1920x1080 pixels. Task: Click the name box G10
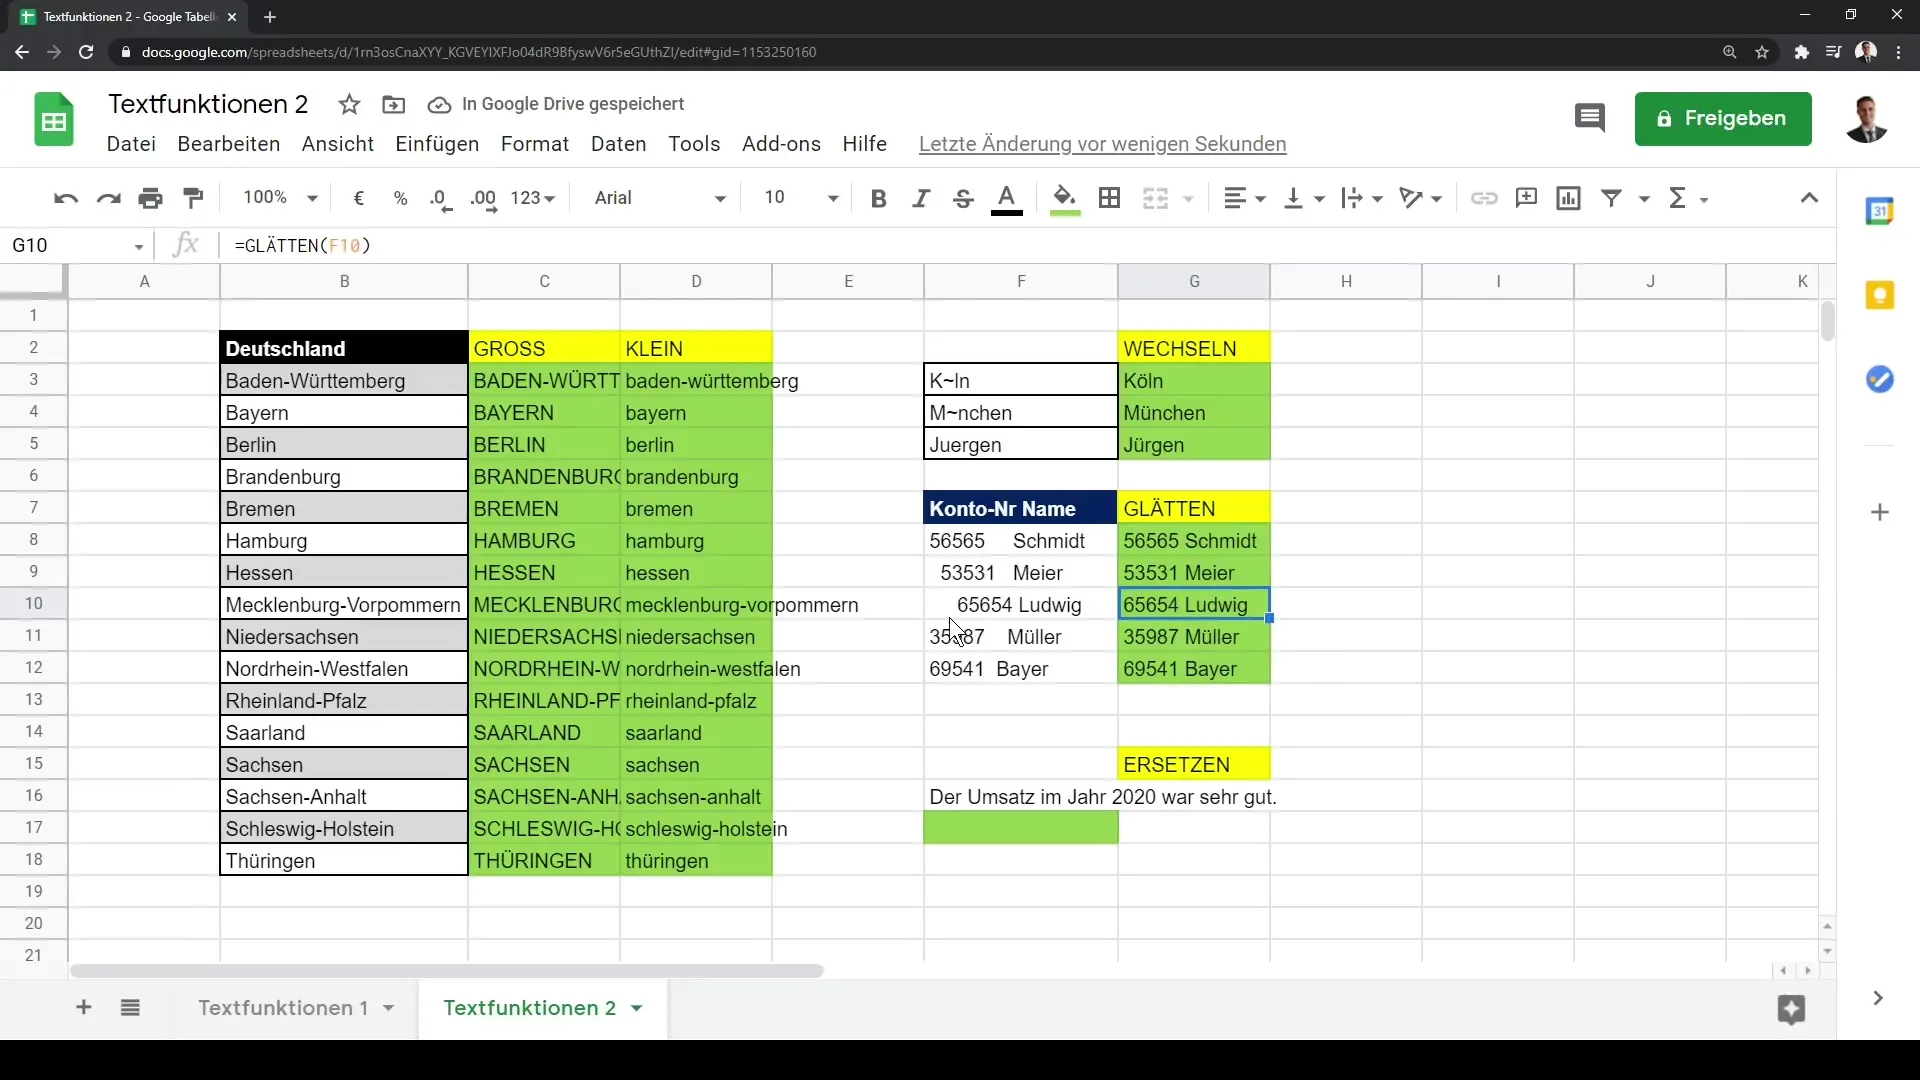(78, 245)
